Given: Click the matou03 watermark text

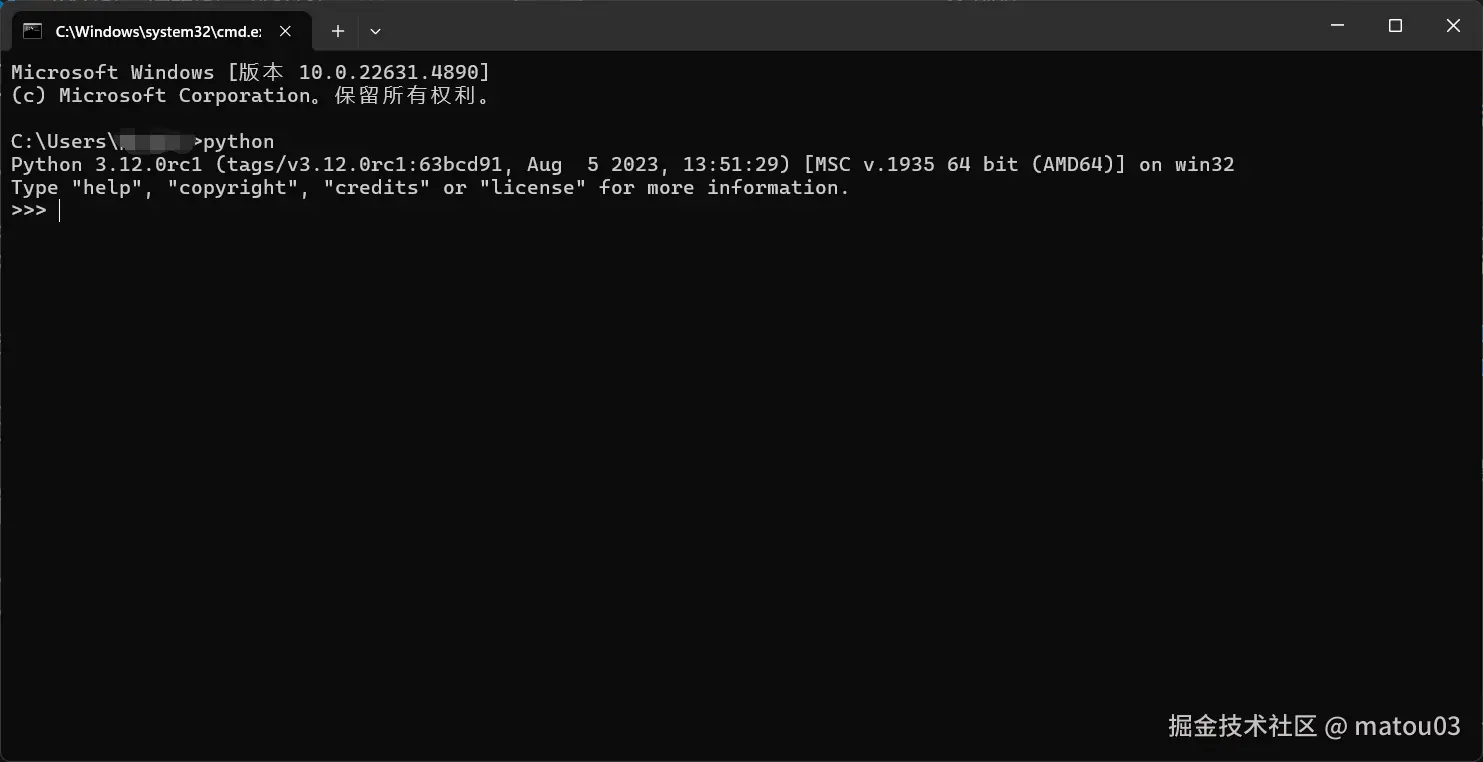Looking at the screenshot, I should coord(1407,726).
